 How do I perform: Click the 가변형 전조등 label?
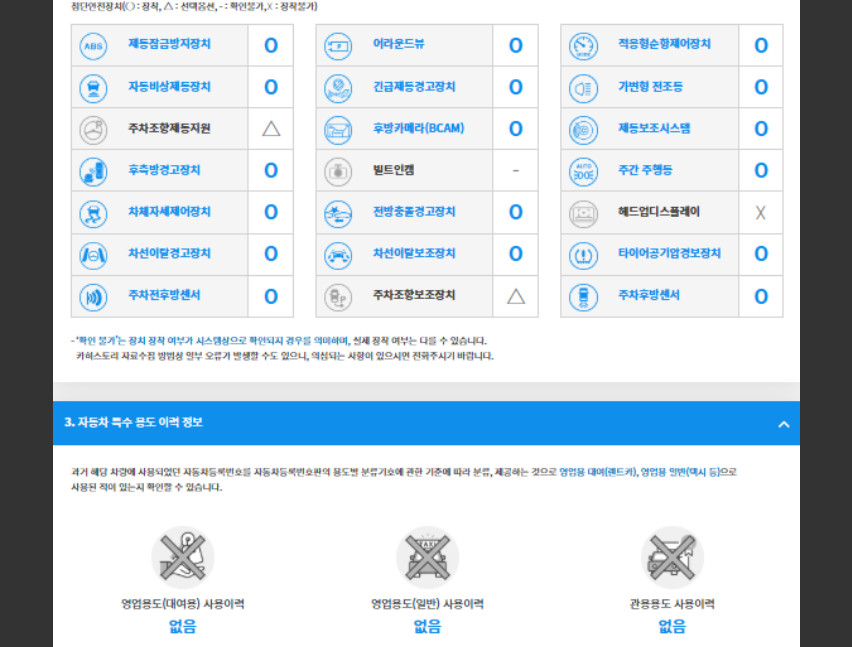(650, 87)
